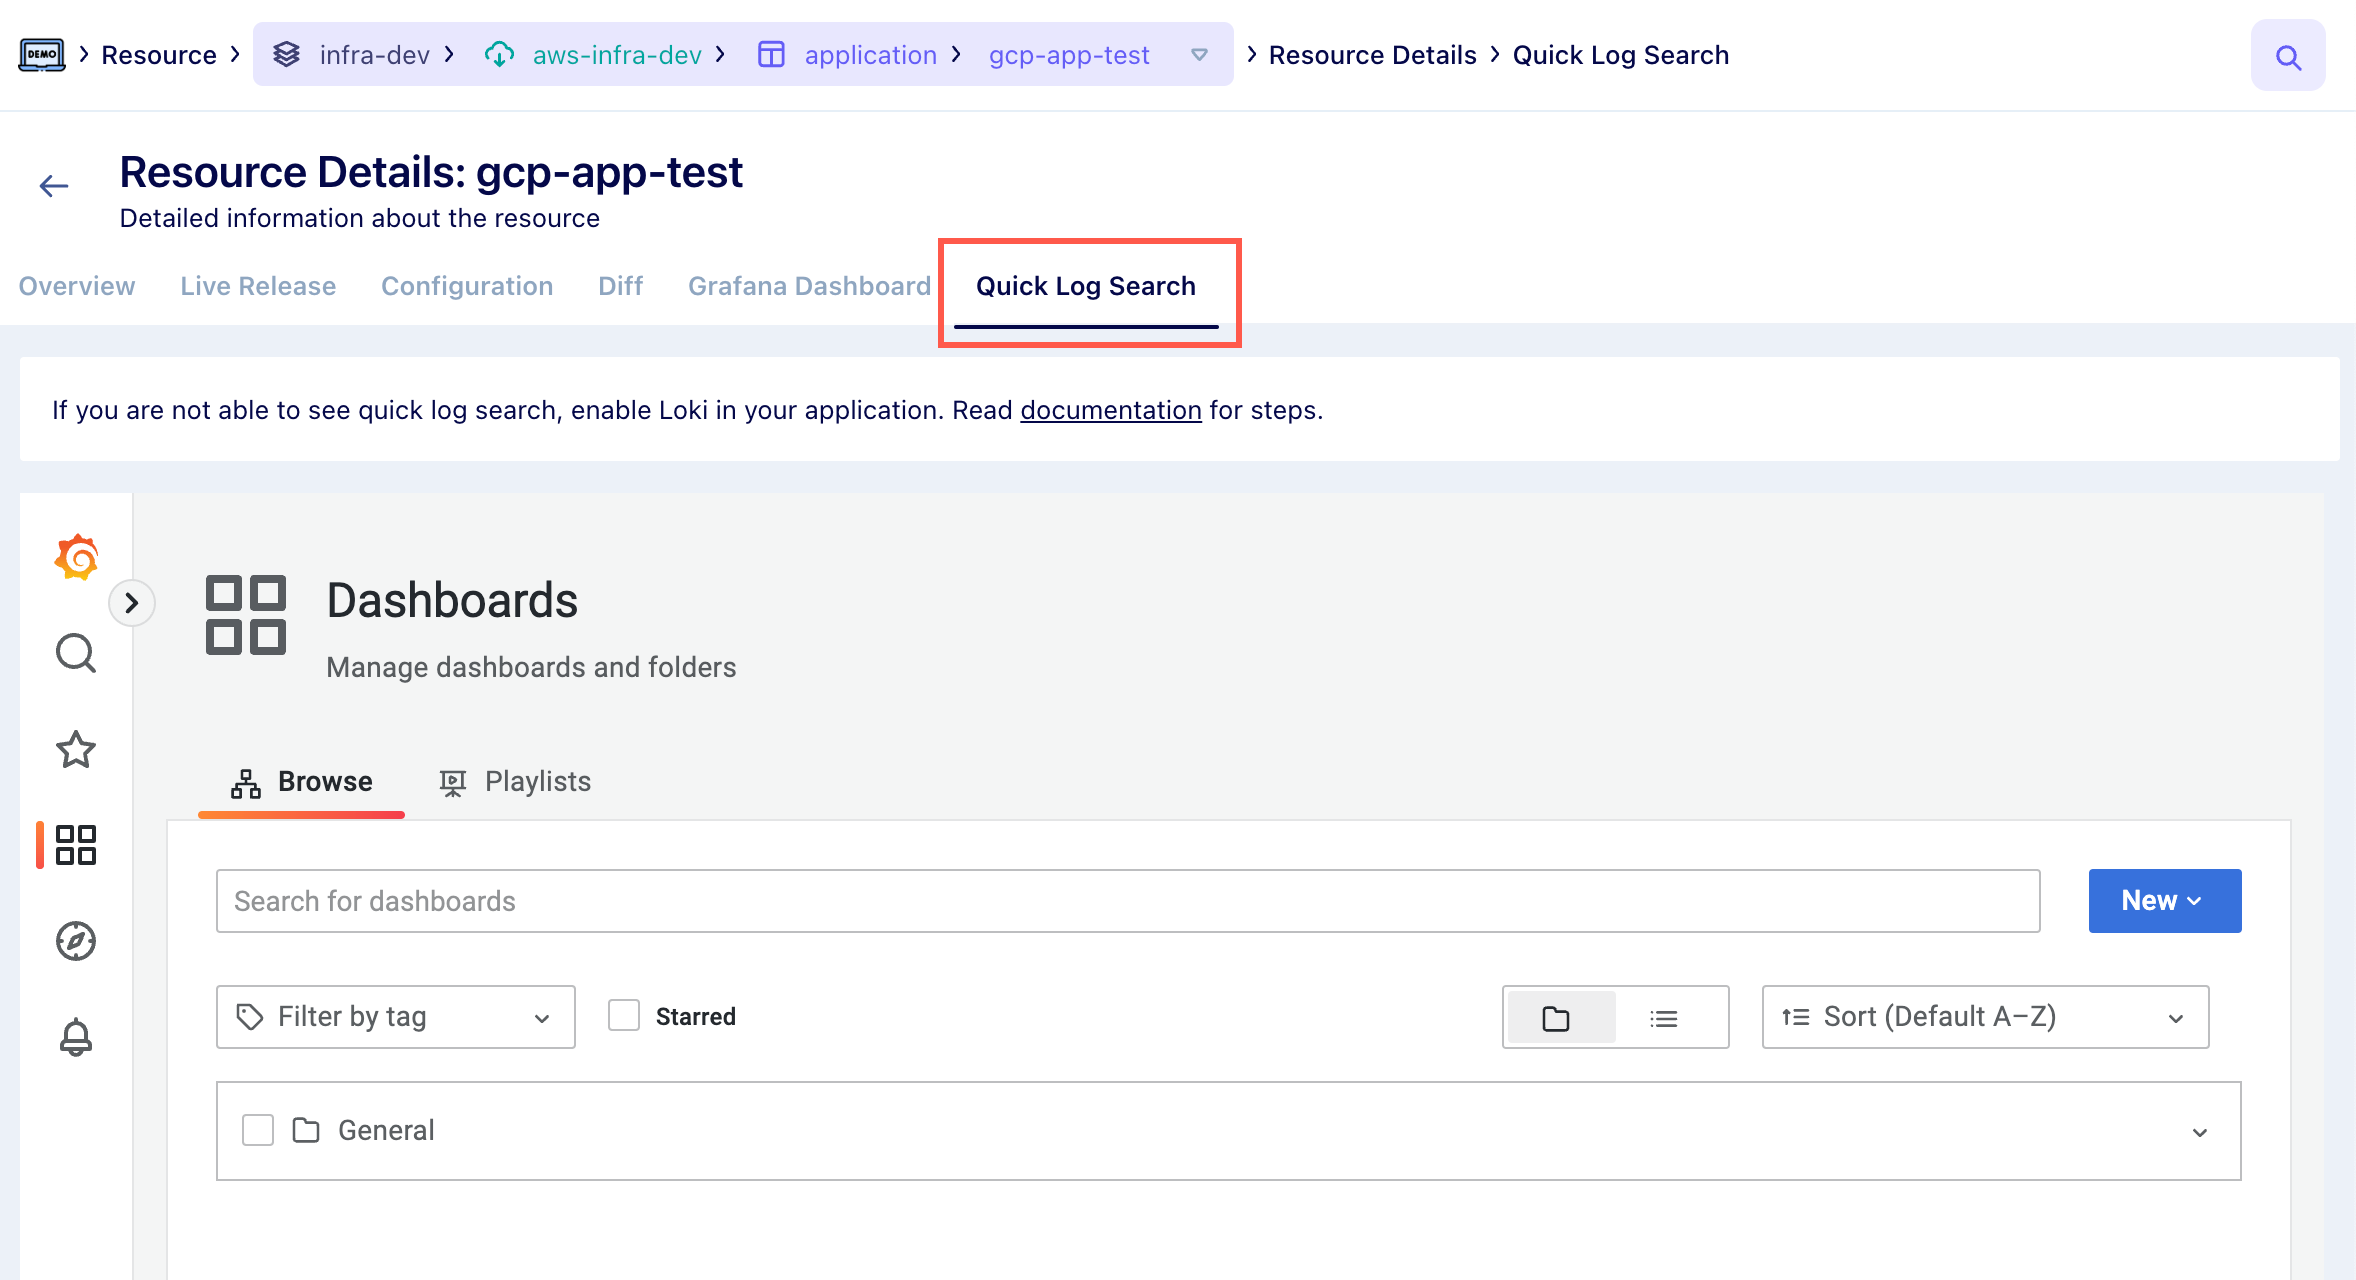
Task: Click the Grafana logo in sidebar
Action: (76, 557)
